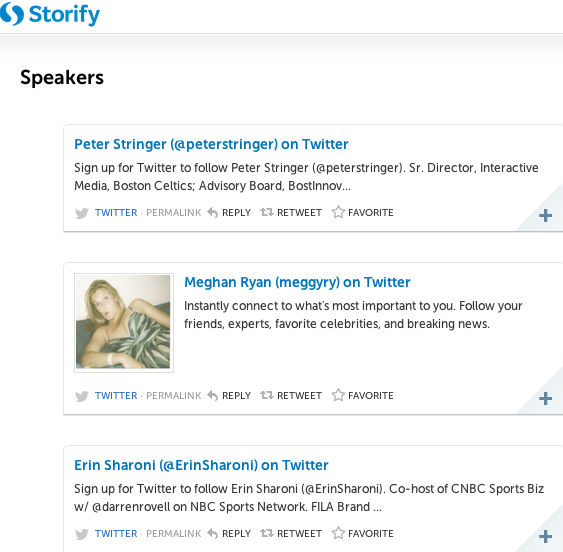Reply to the Peter Stringer post
563x552 pixels.
(229, 213)
